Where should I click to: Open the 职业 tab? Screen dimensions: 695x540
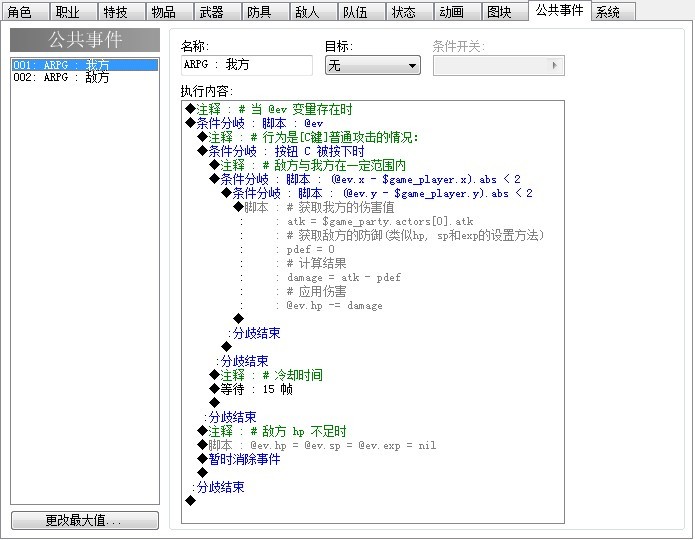[73, 12]
